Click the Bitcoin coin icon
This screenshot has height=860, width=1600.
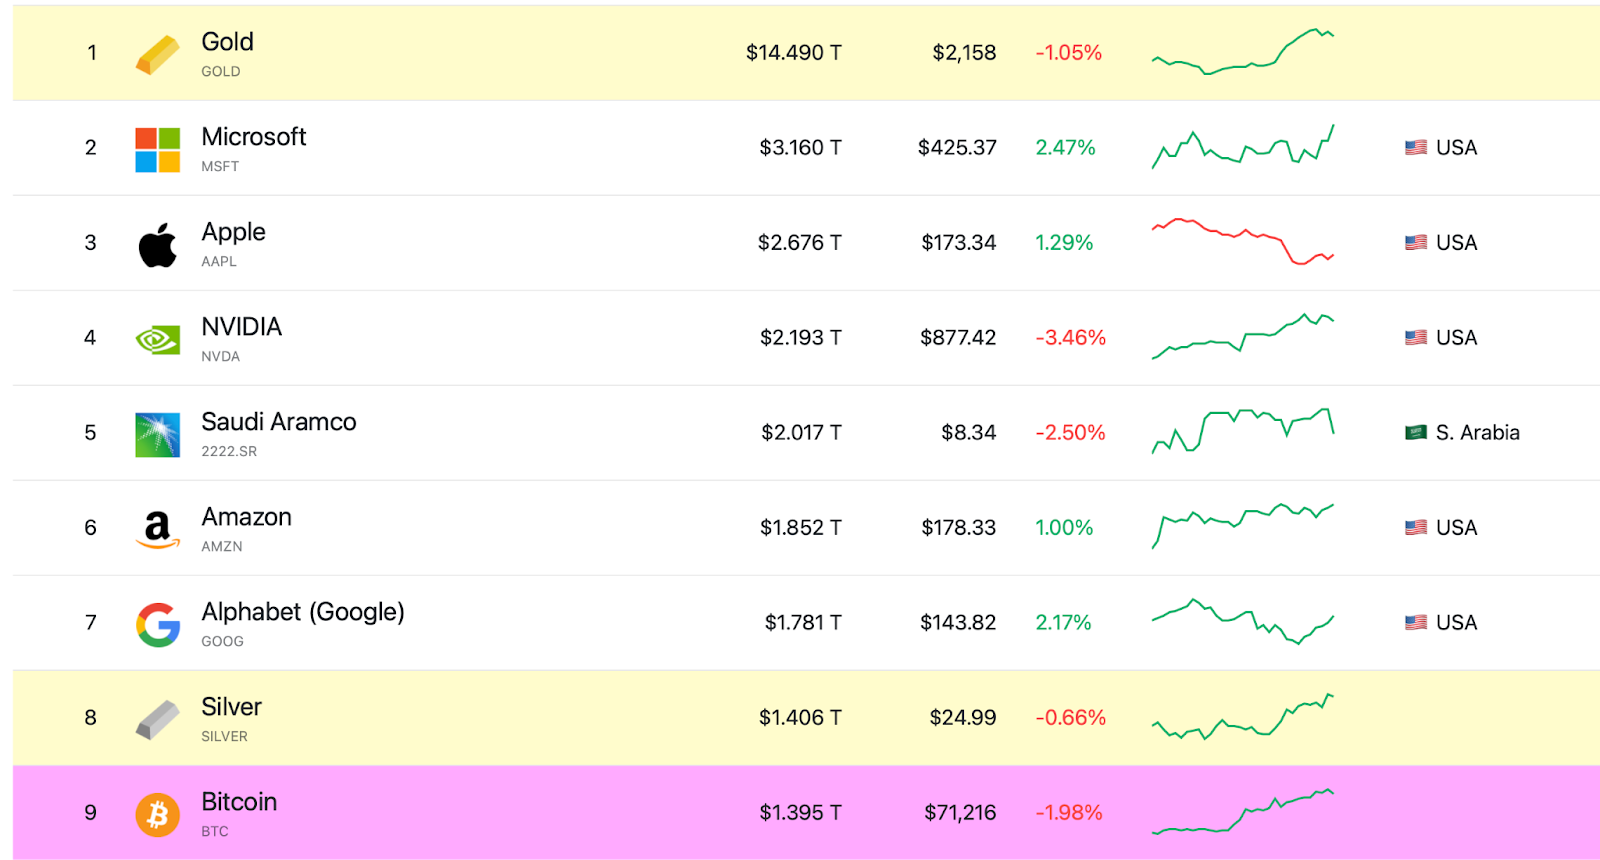click(x=157, y=815)
